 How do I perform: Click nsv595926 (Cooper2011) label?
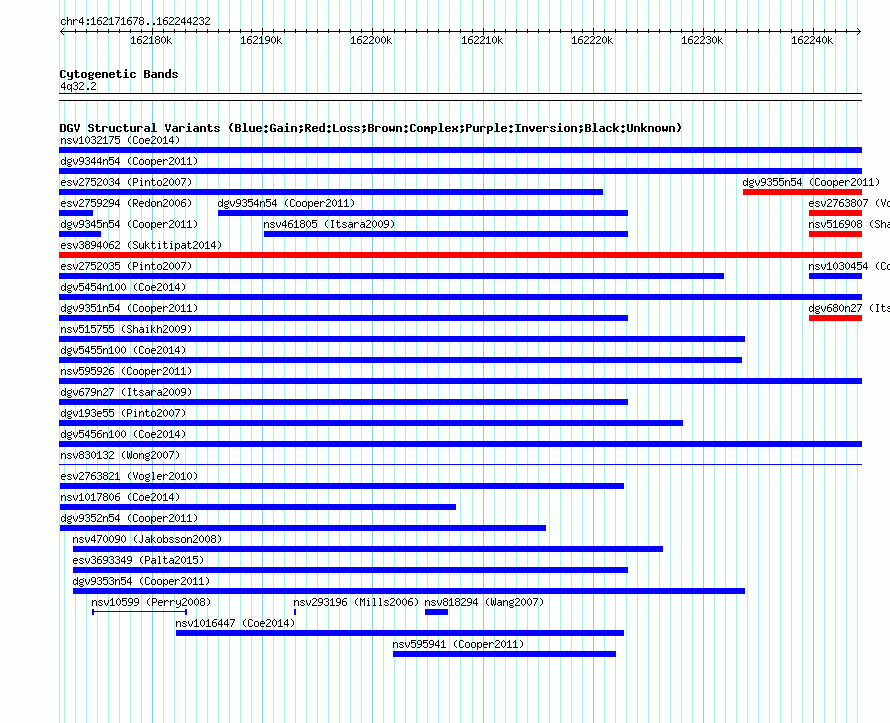(x=126, y=371)
